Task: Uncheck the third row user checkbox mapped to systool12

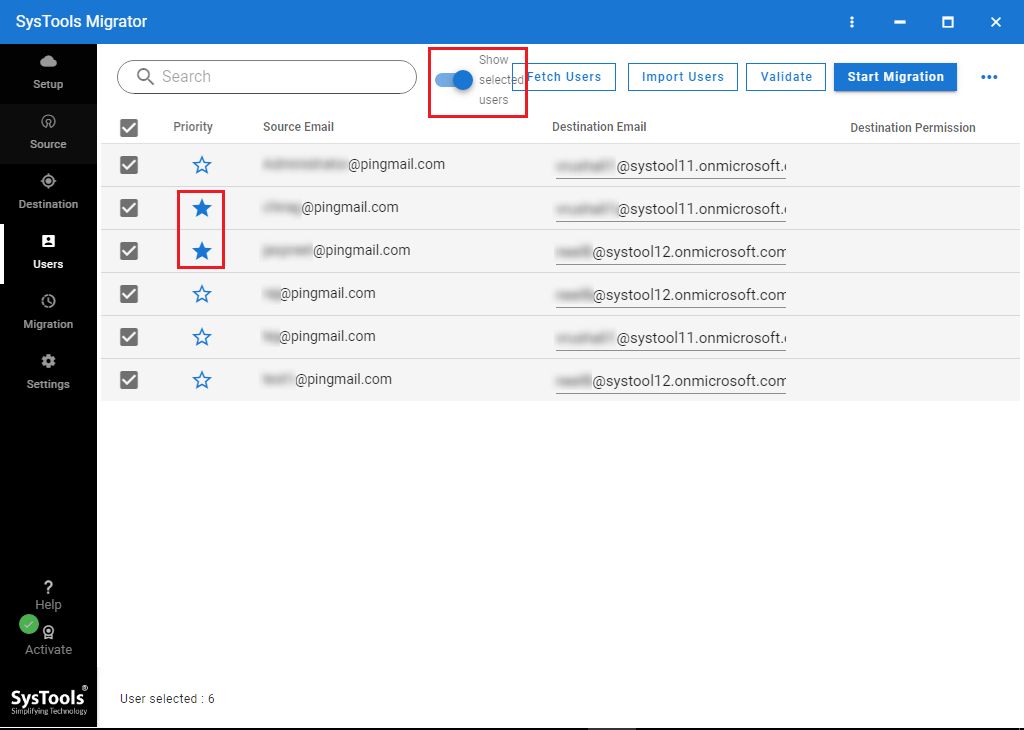Action: (x=129, y=251)
